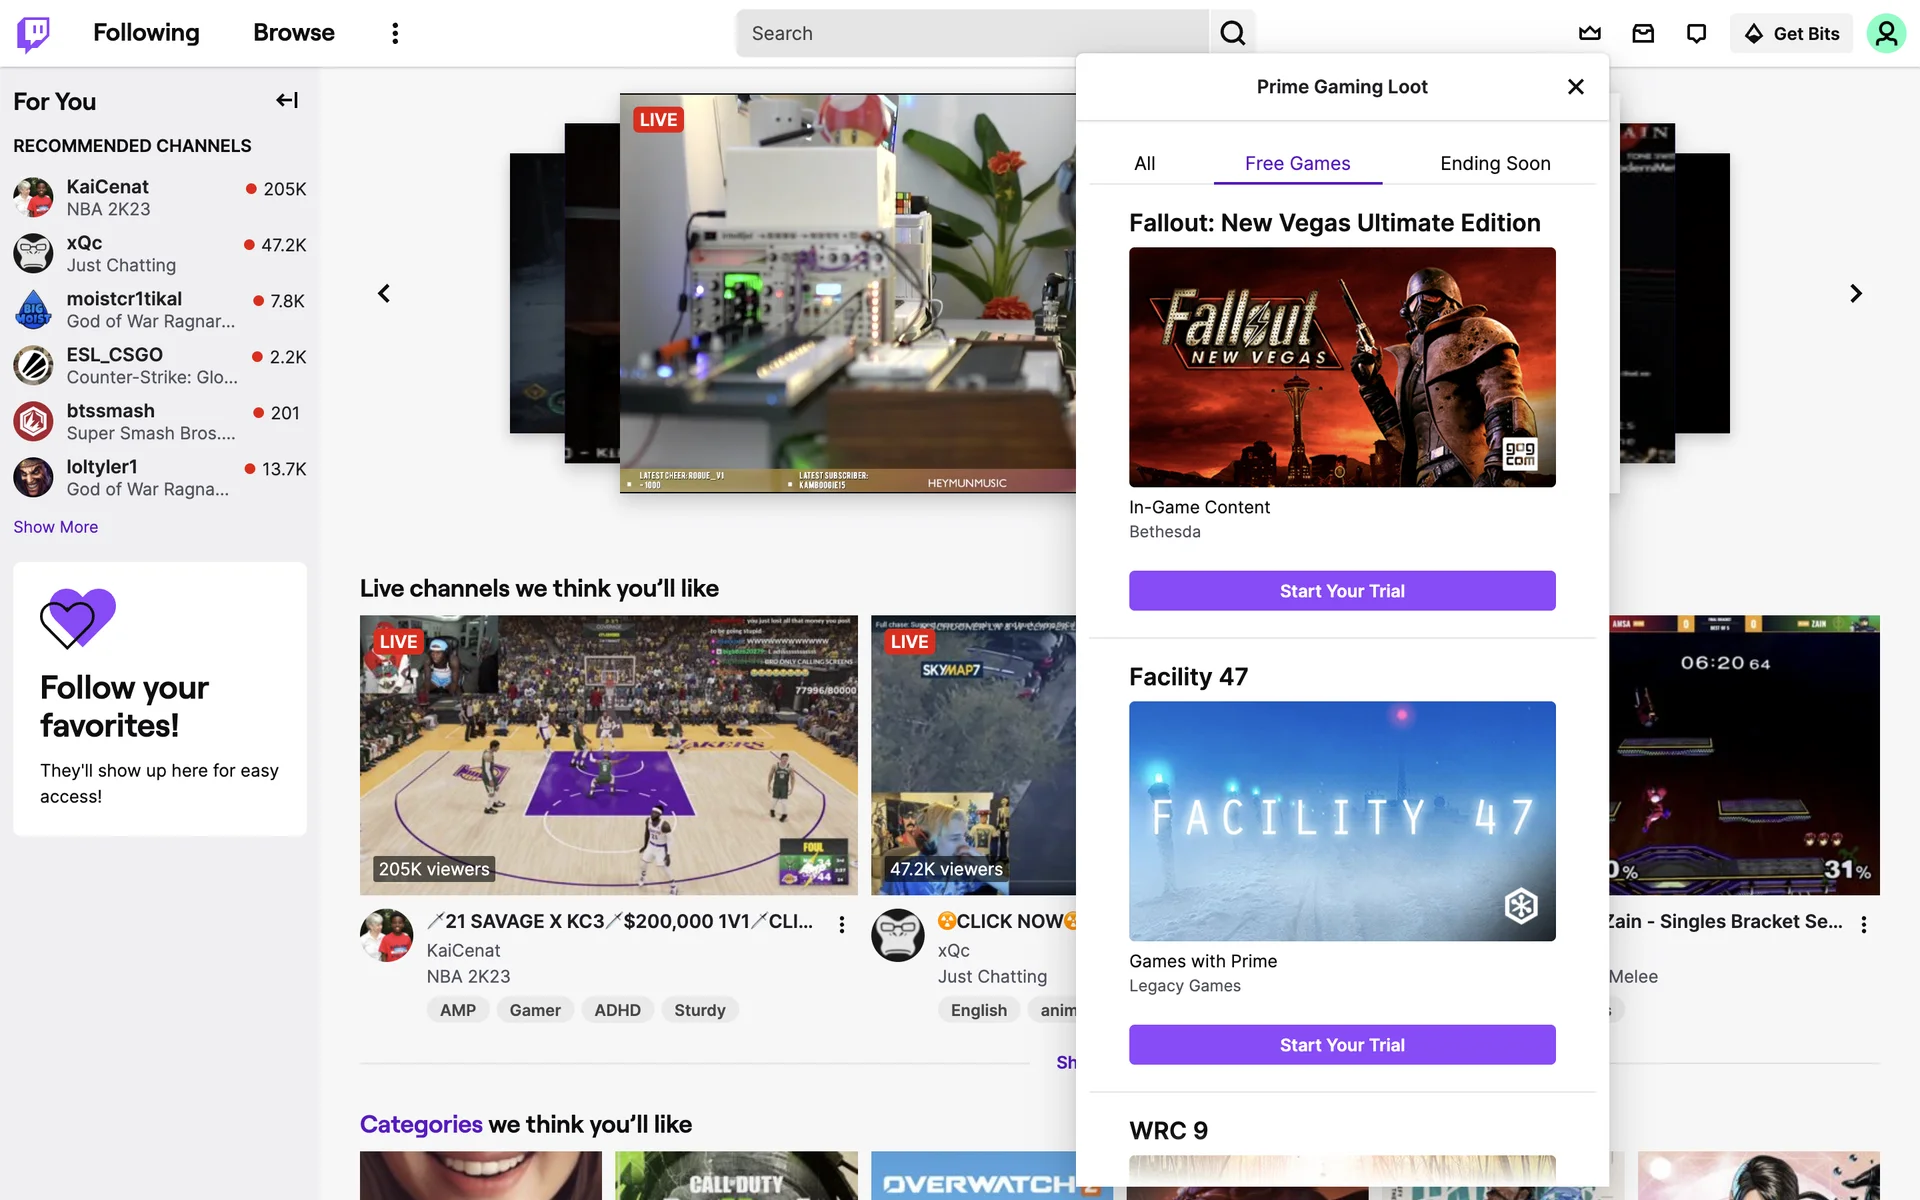Show More recommended channels

(56, 527)
